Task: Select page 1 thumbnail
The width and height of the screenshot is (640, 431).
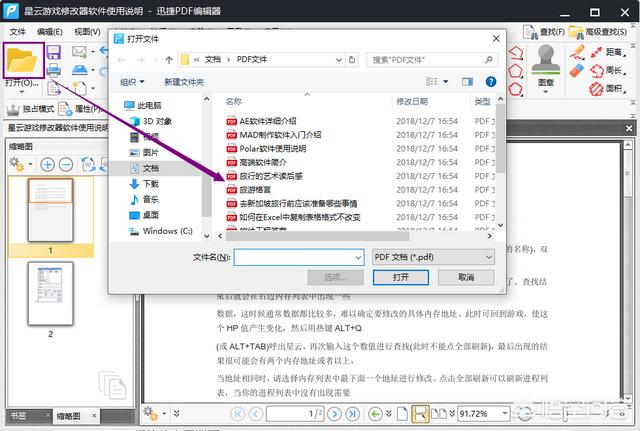Action: point(51,210)
